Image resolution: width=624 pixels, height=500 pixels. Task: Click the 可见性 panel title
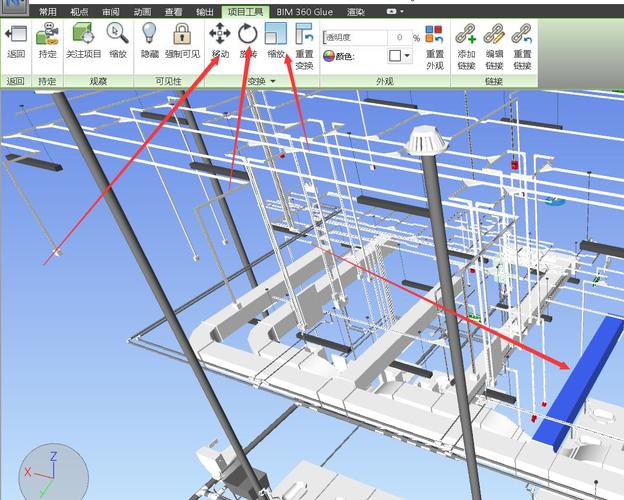(x=168, y=81)
